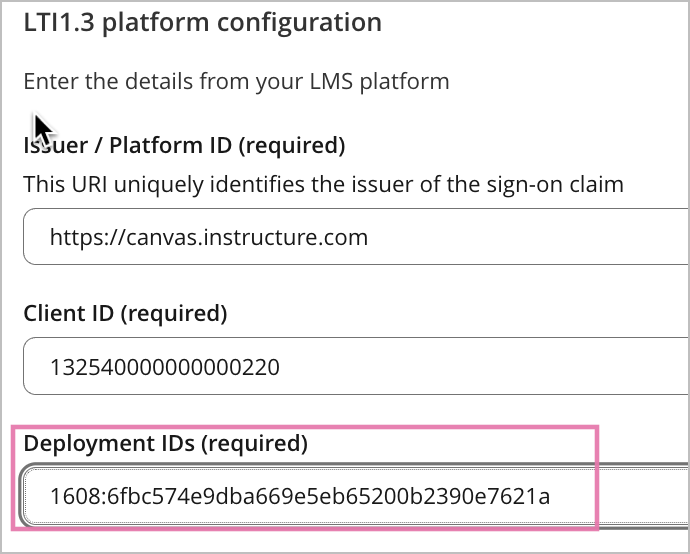Place cursor in https://canvas.instructure.com URL text
Image resolution: width=690 pixels, height=554 pixels.
click(209, 237)
